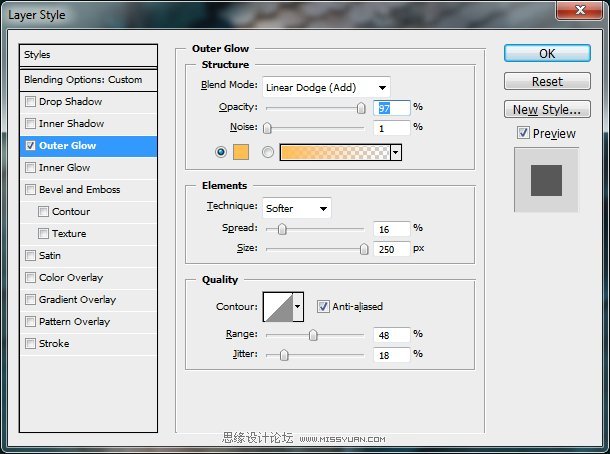
Task: Enable the Stroke checkbox
Action: tap(30, 344)
